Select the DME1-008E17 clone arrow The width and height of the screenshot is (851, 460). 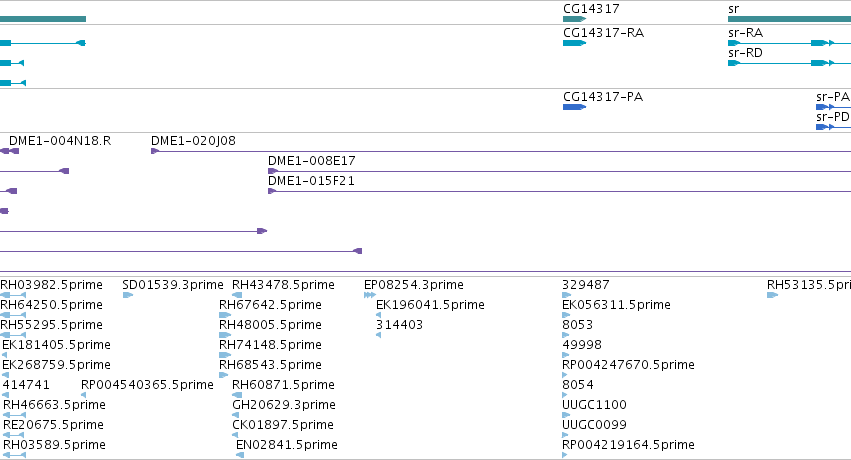272,171
